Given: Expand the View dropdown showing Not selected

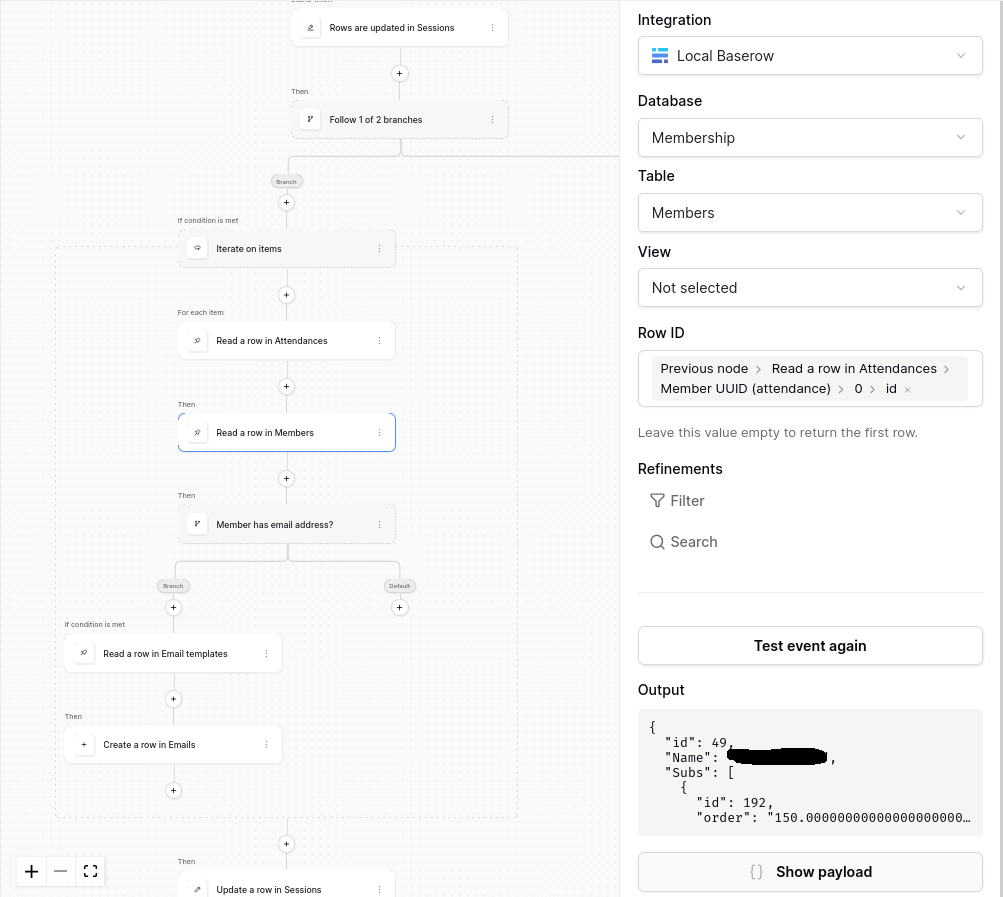Looking at the screenshot, I should [x=810, y=288].
